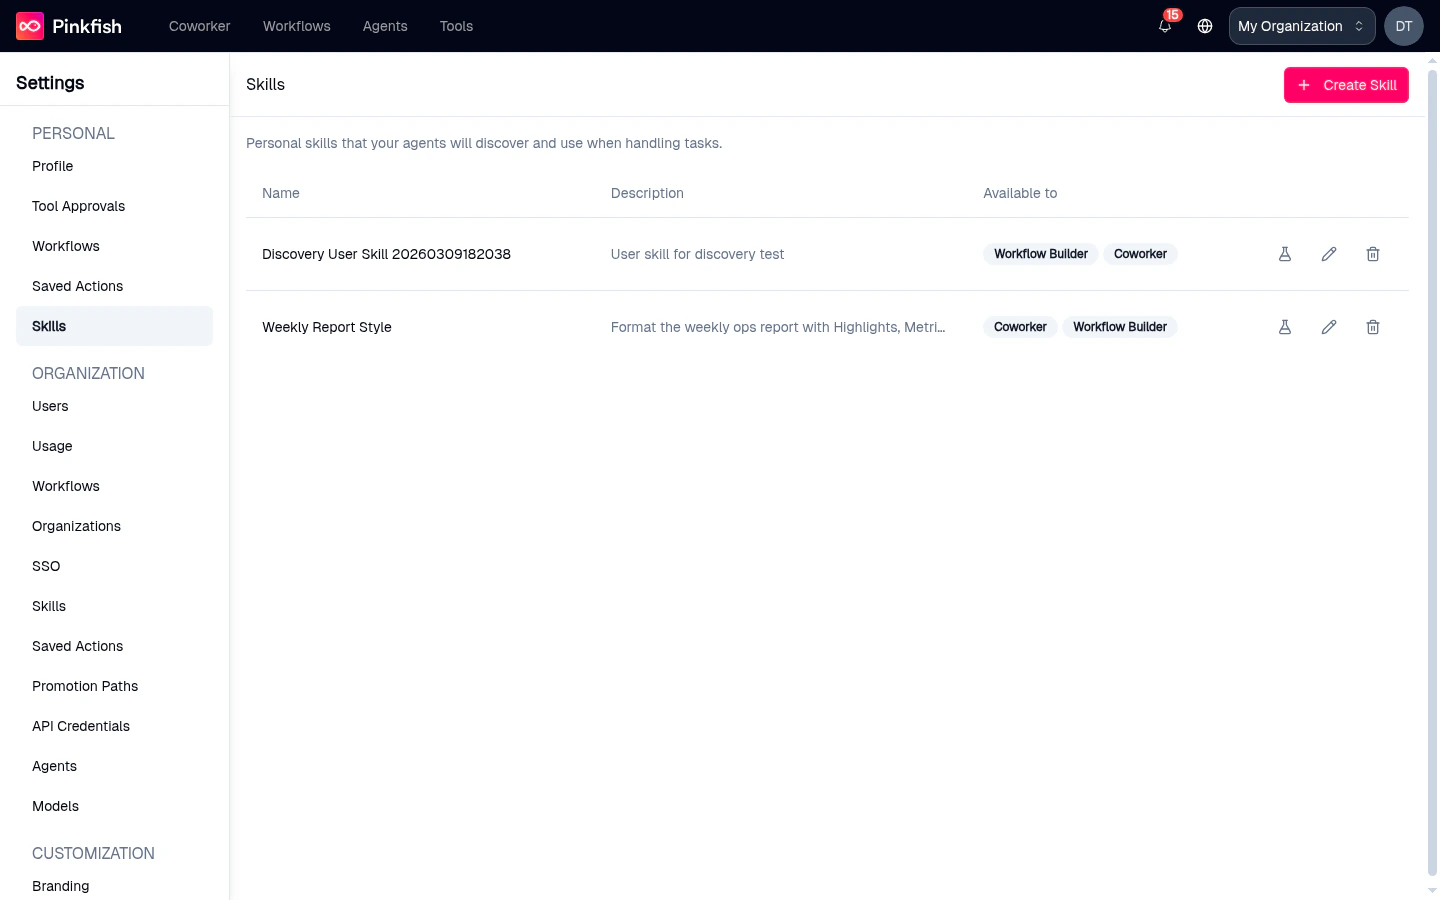This screenshot has width=1440, height=900.
Task: Click the trash icon to delete Weekly Report Style
Action: 1373,327
